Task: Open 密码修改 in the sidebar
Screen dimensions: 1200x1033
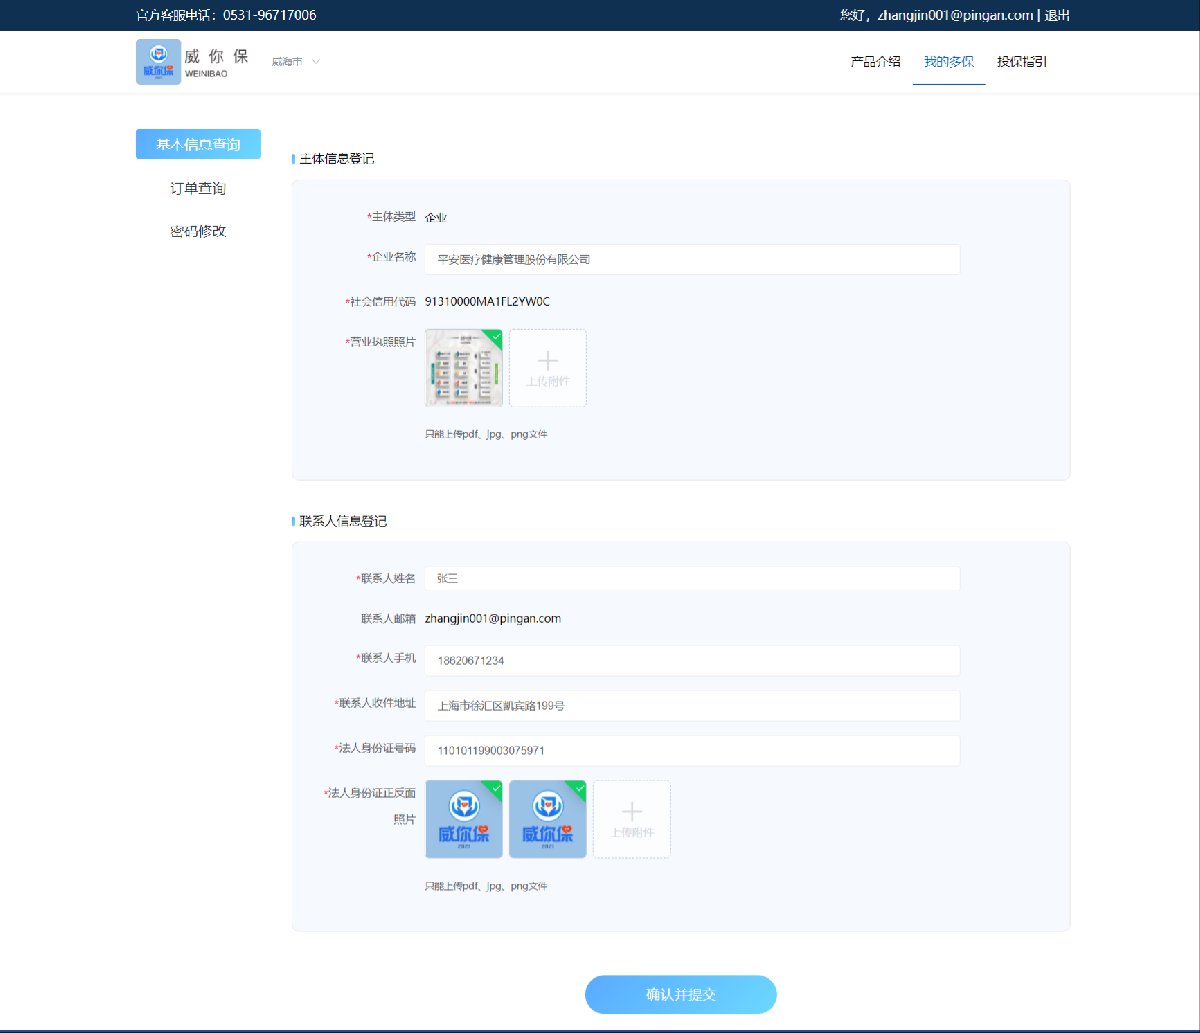Action: tap(198, 231)
